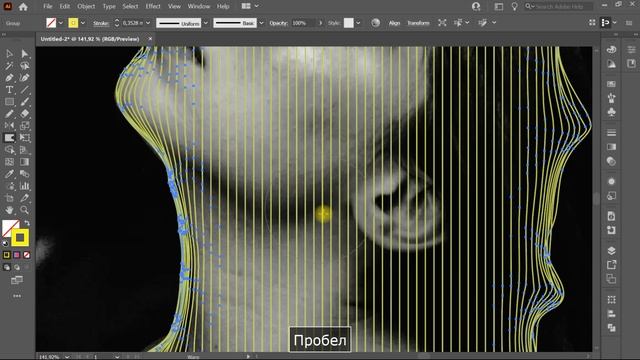The image size is (640, 360).
Task: Enable Draw Normal mode
Action: [7, 267]
